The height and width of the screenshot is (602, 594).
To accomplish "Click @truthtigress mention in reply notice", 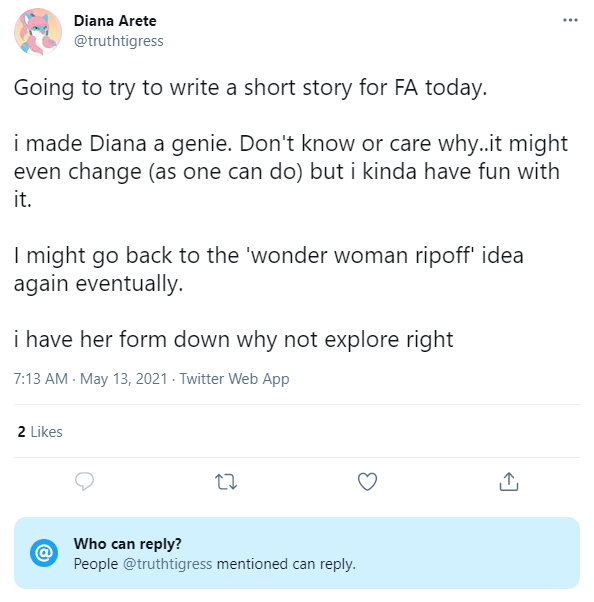I will (x=167, y=564).
